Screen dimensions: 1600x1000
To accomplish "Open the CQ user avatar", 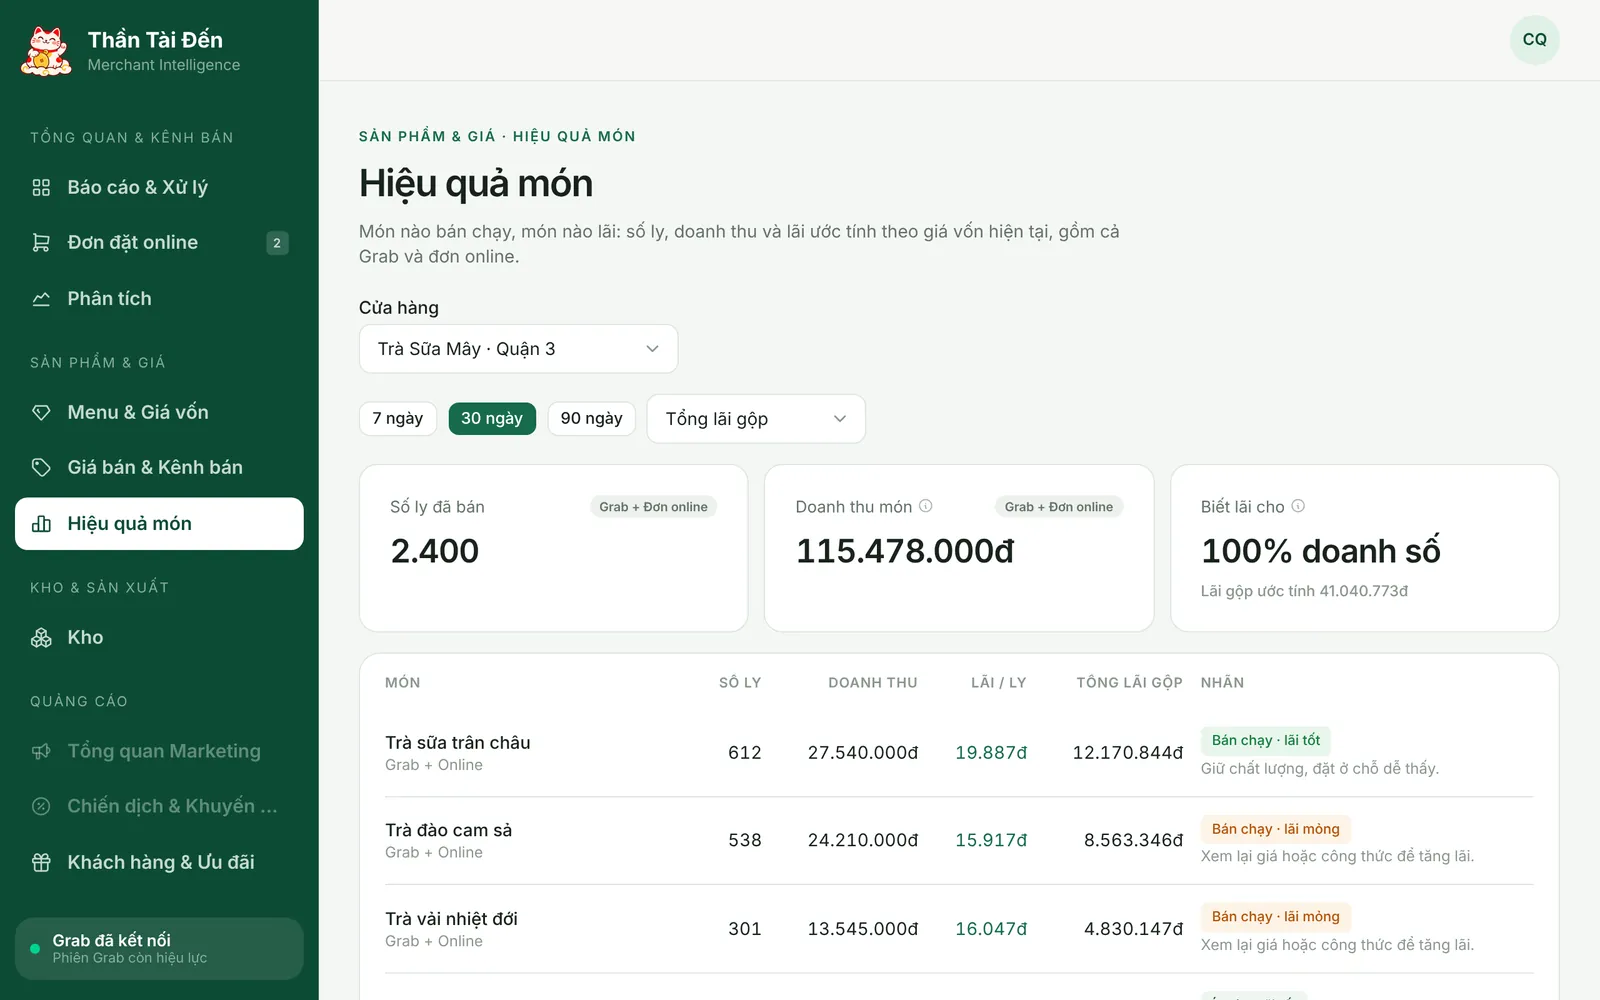I will (1534, 40).
